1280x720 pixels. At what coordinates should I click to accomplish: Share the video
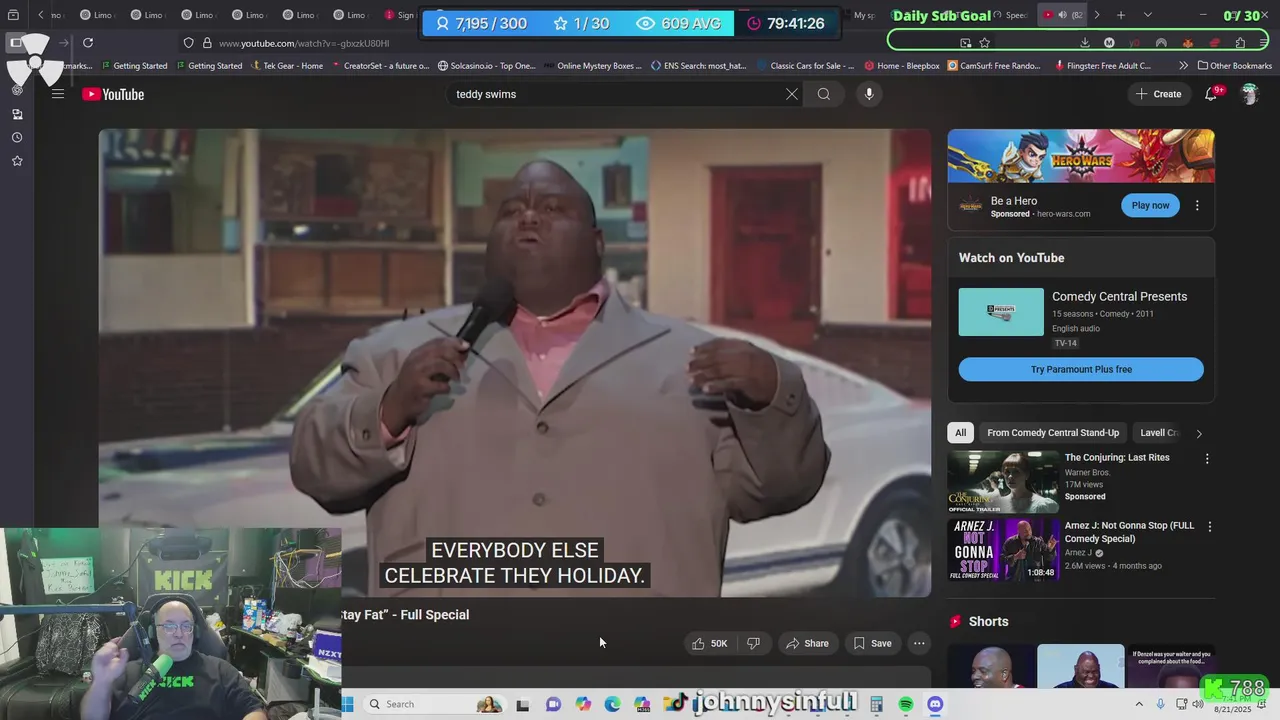[807, 643]
